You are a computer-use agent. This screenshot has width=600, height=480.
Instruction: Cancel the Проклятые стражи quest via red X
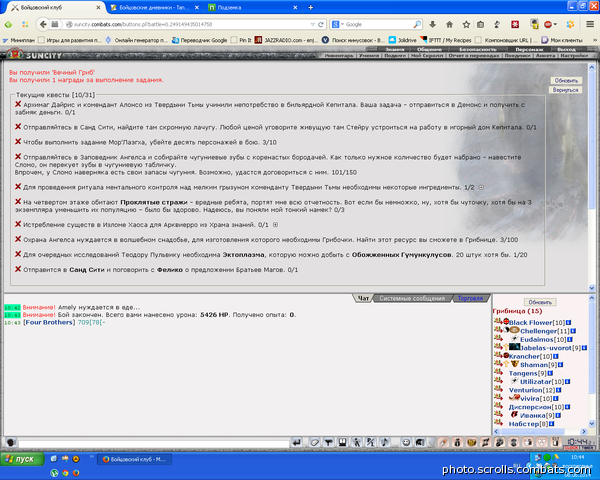point(18,201)
